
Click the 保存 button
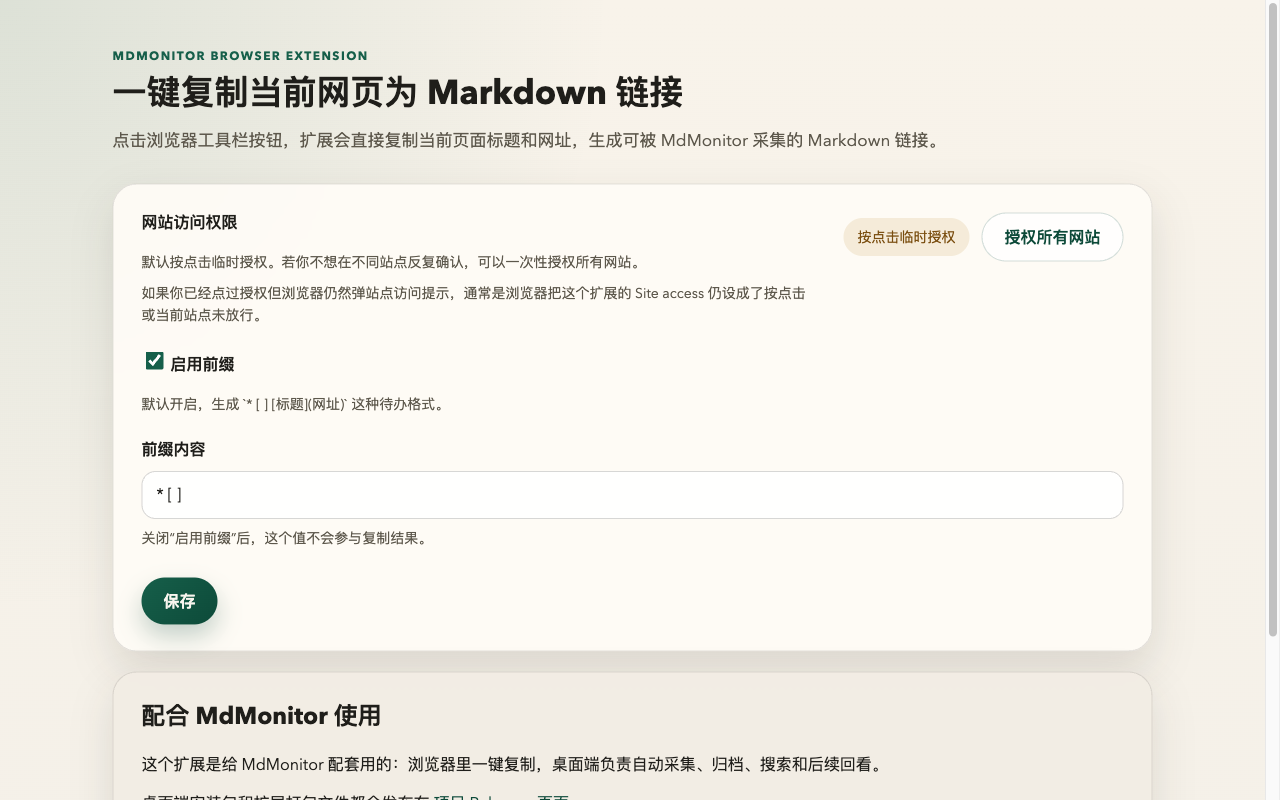click(179, 601)
